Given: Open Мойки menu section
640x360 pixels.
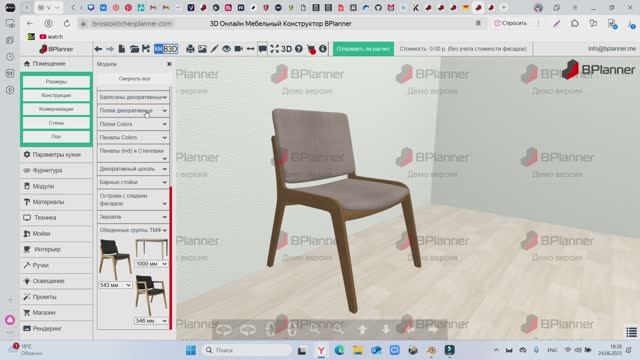Looking at the screenshot, I should pos(56,233).
